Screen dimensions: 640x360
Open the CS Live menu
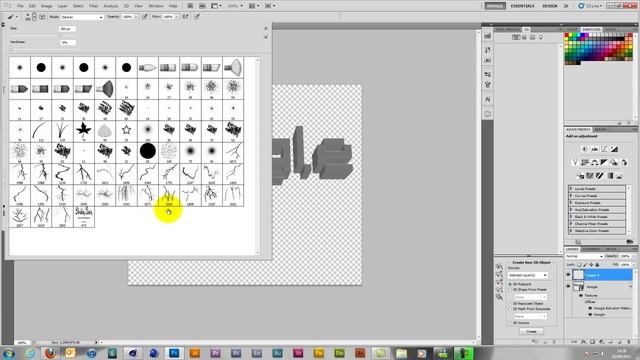590,6
